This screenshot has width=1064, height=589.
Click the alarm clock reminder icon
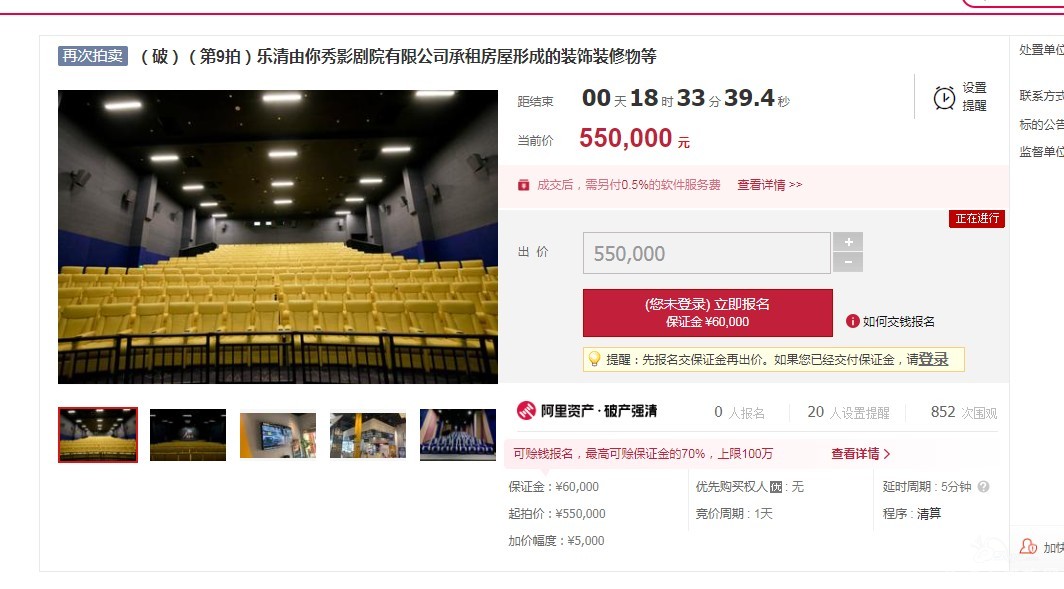tap(944, 98)
